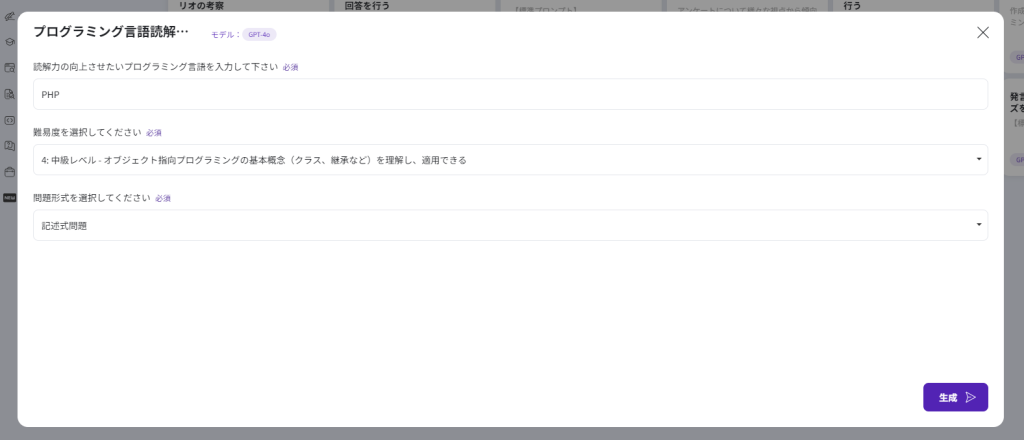Screen dimensions: 1024x440
Task: Open the document search sidebar icon
Action: [9, 94]
